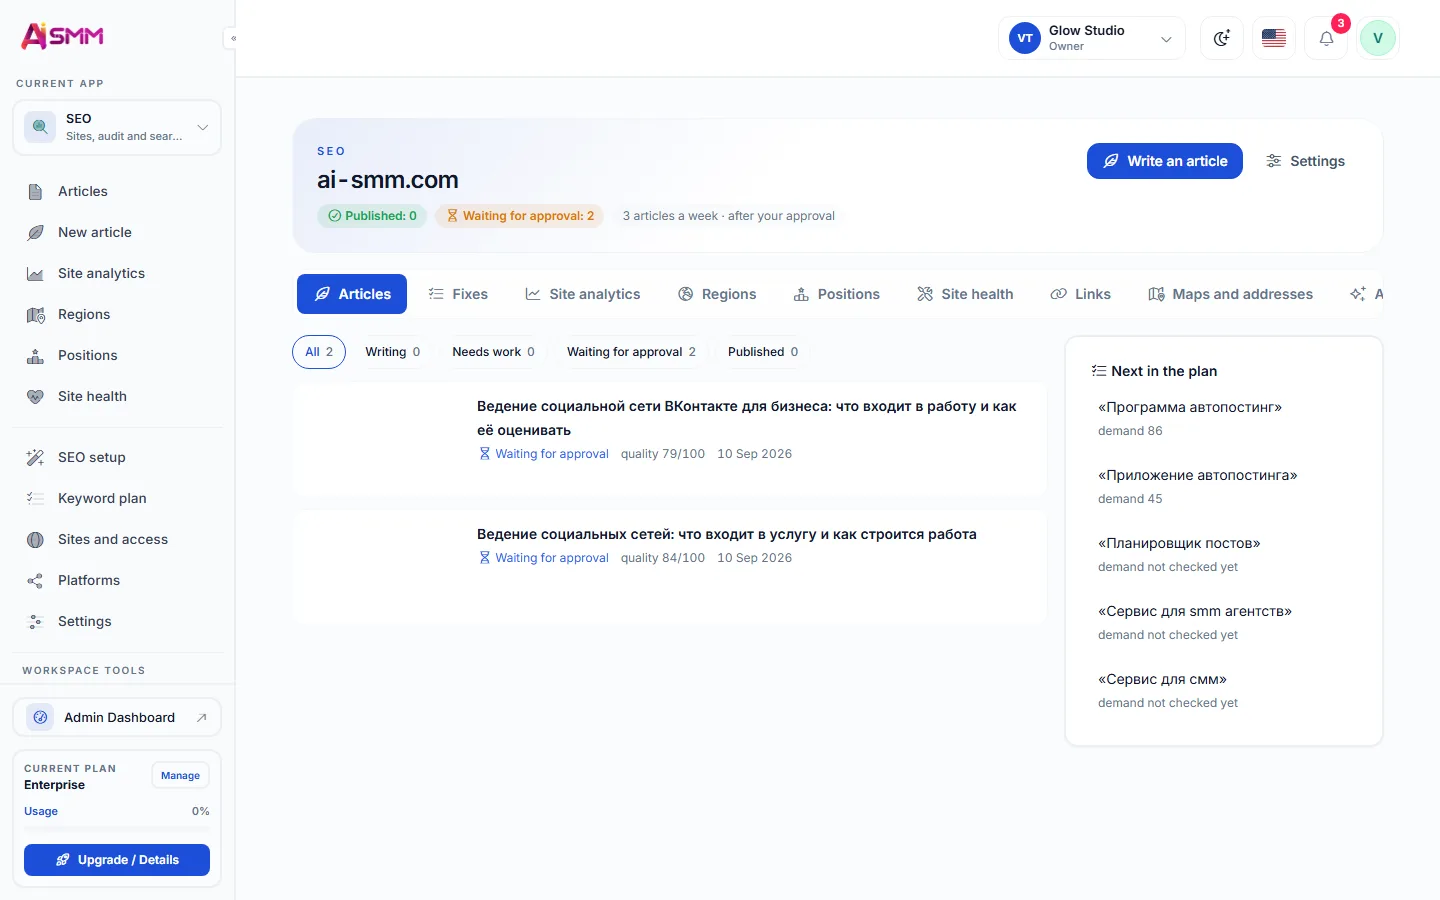Open the Glow Studio workspace dropdown
1440x900 pixels.
coord(1092,38)
